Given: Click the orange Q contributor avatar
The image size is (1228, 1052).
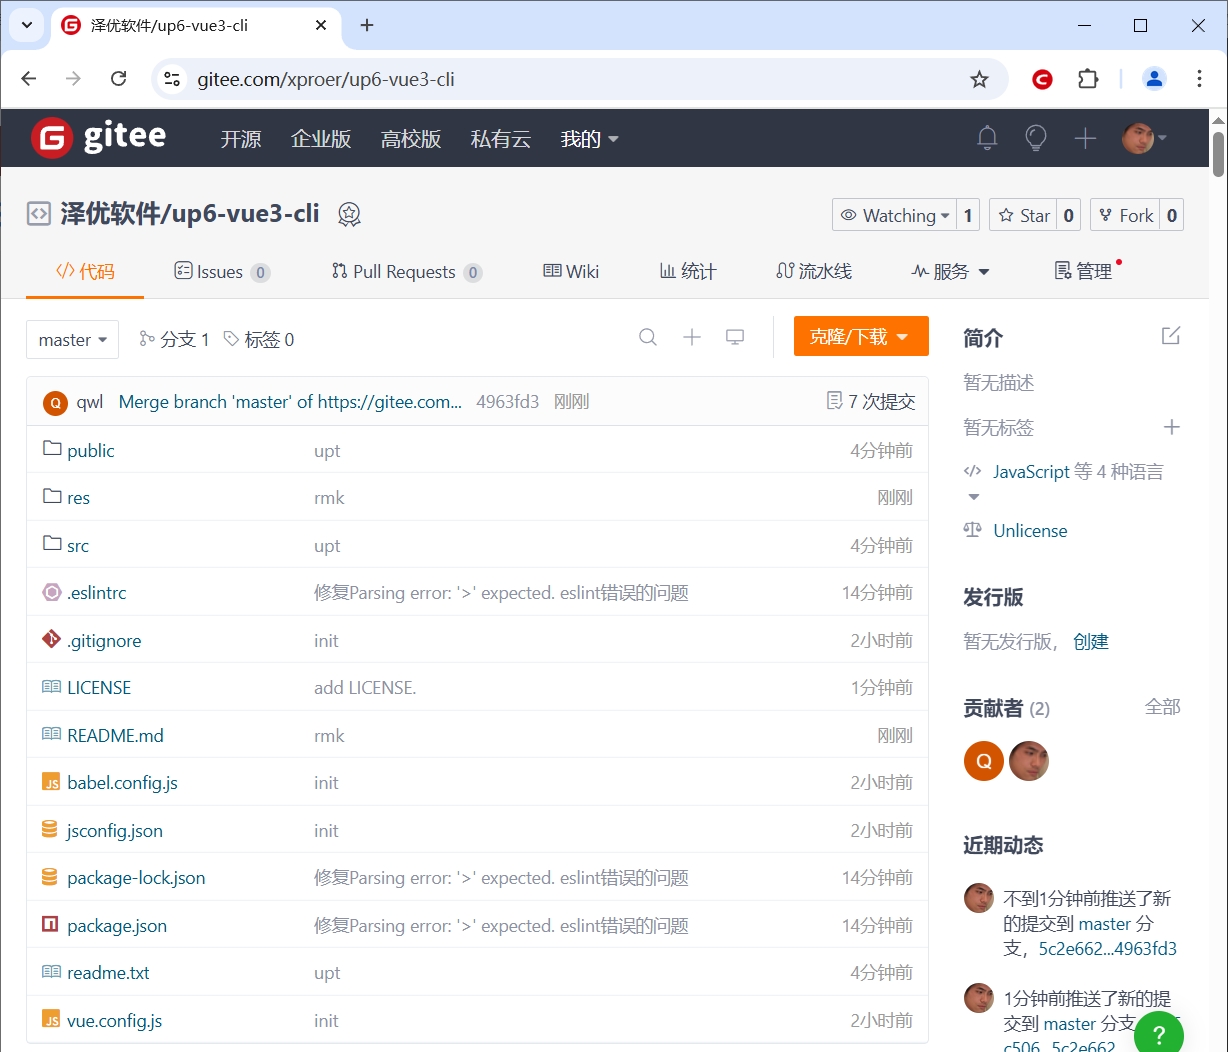Looking at the screenshot, I should click(x=983, y=761).
